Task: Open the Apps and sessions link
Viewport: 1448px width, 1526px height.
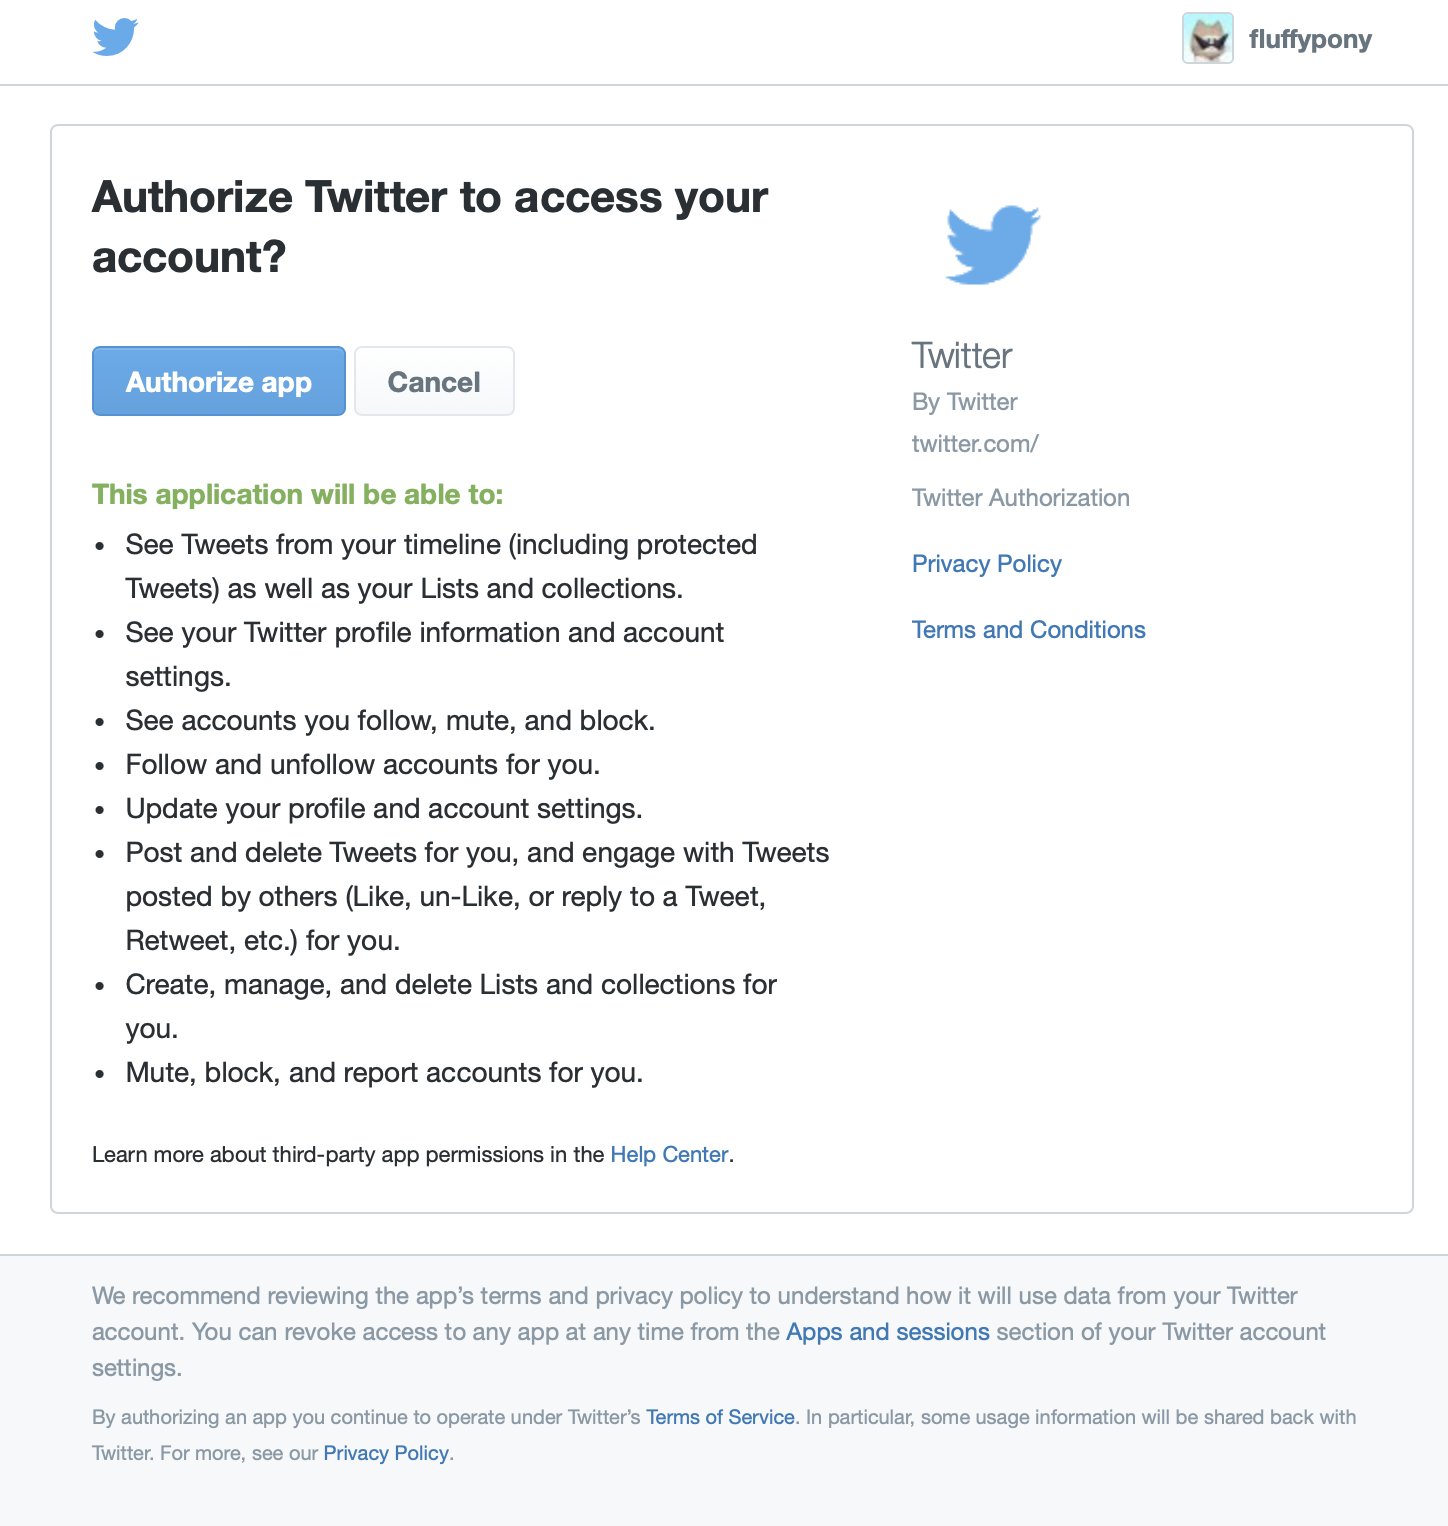Action: pyautogui.click(x=886, y=1331)
